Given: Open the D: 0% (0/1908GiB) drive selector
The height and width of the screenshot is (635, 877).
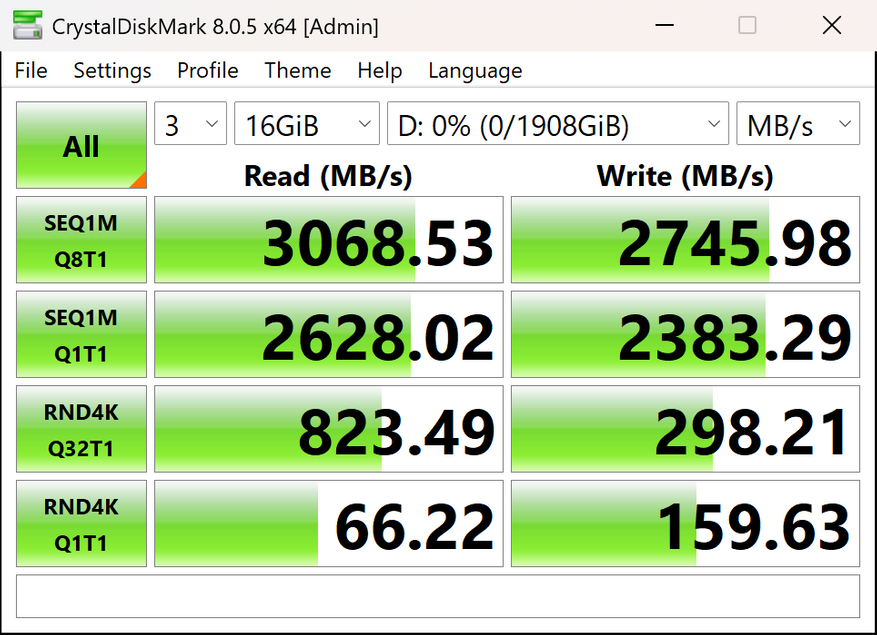Looking at the screenshot, I should click(x=558, y=123).
